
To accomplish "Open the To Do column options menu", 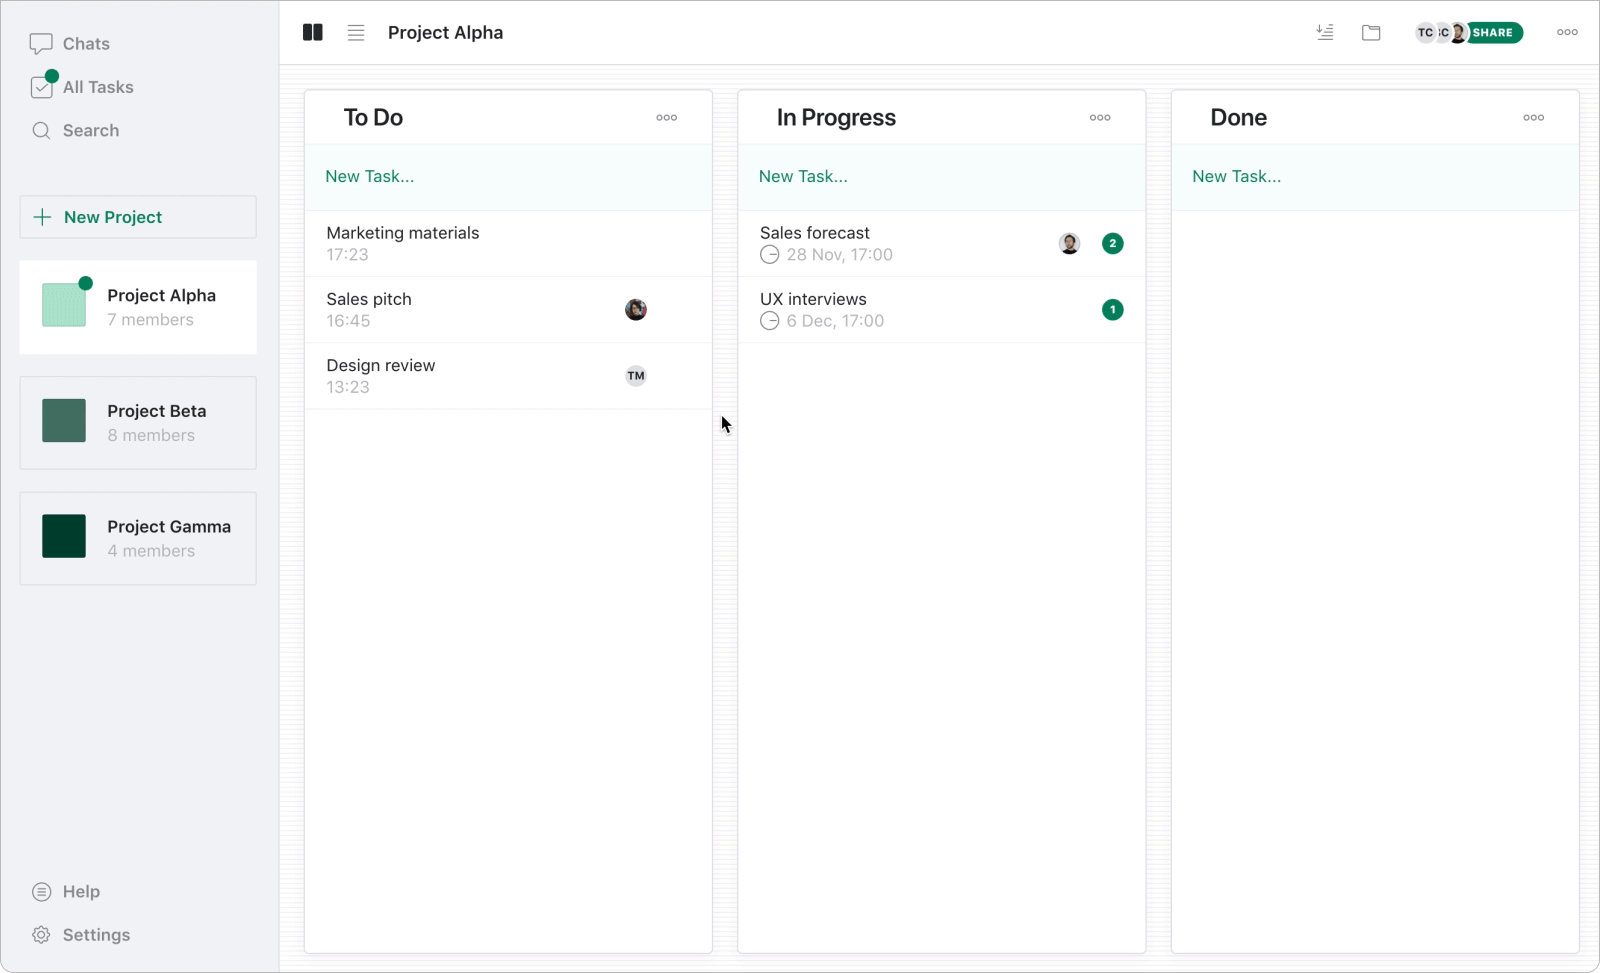I will tap(666, 118).
